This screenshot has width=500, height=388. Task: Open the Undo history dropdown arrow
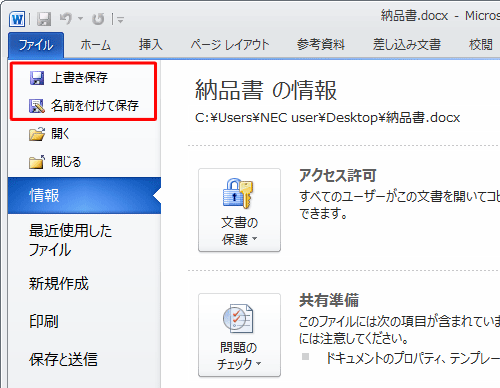(80, 19)
